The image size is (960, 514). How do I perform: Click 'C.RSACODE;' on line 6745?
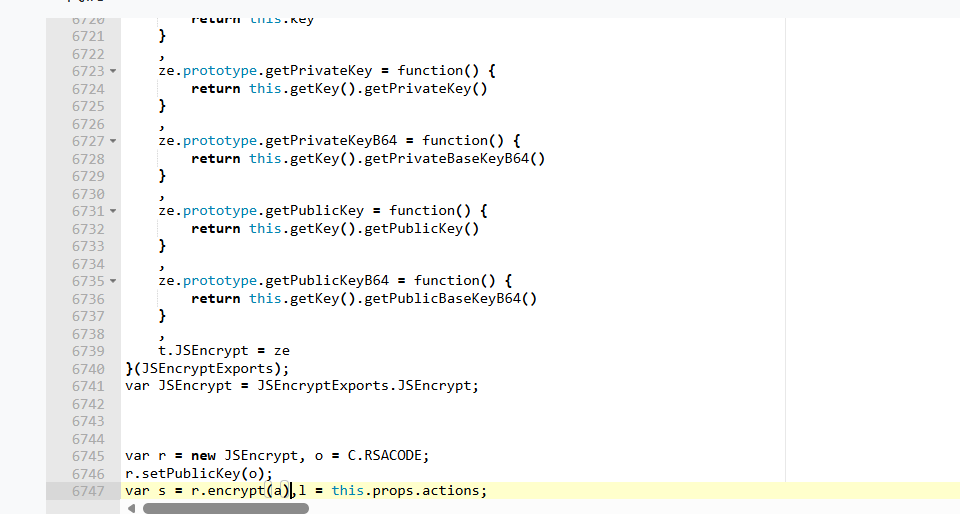click(388, 456)
